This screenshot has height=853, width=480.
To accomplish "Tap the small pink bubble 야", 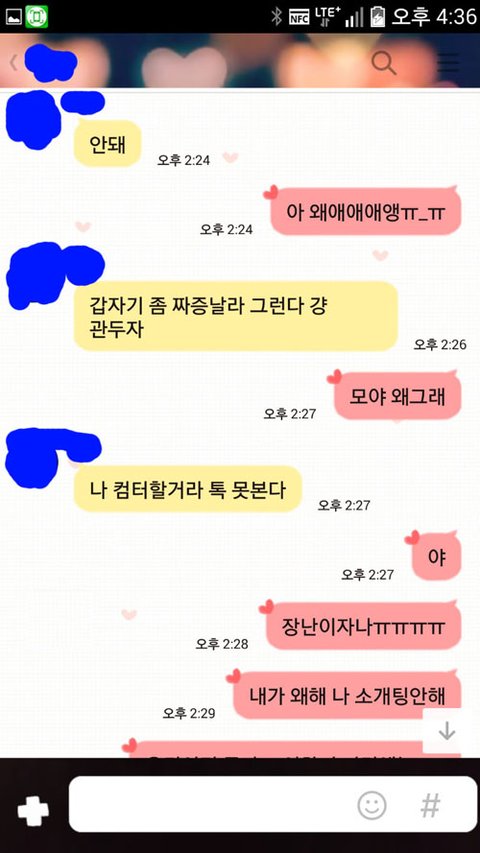I will point(436,556).
